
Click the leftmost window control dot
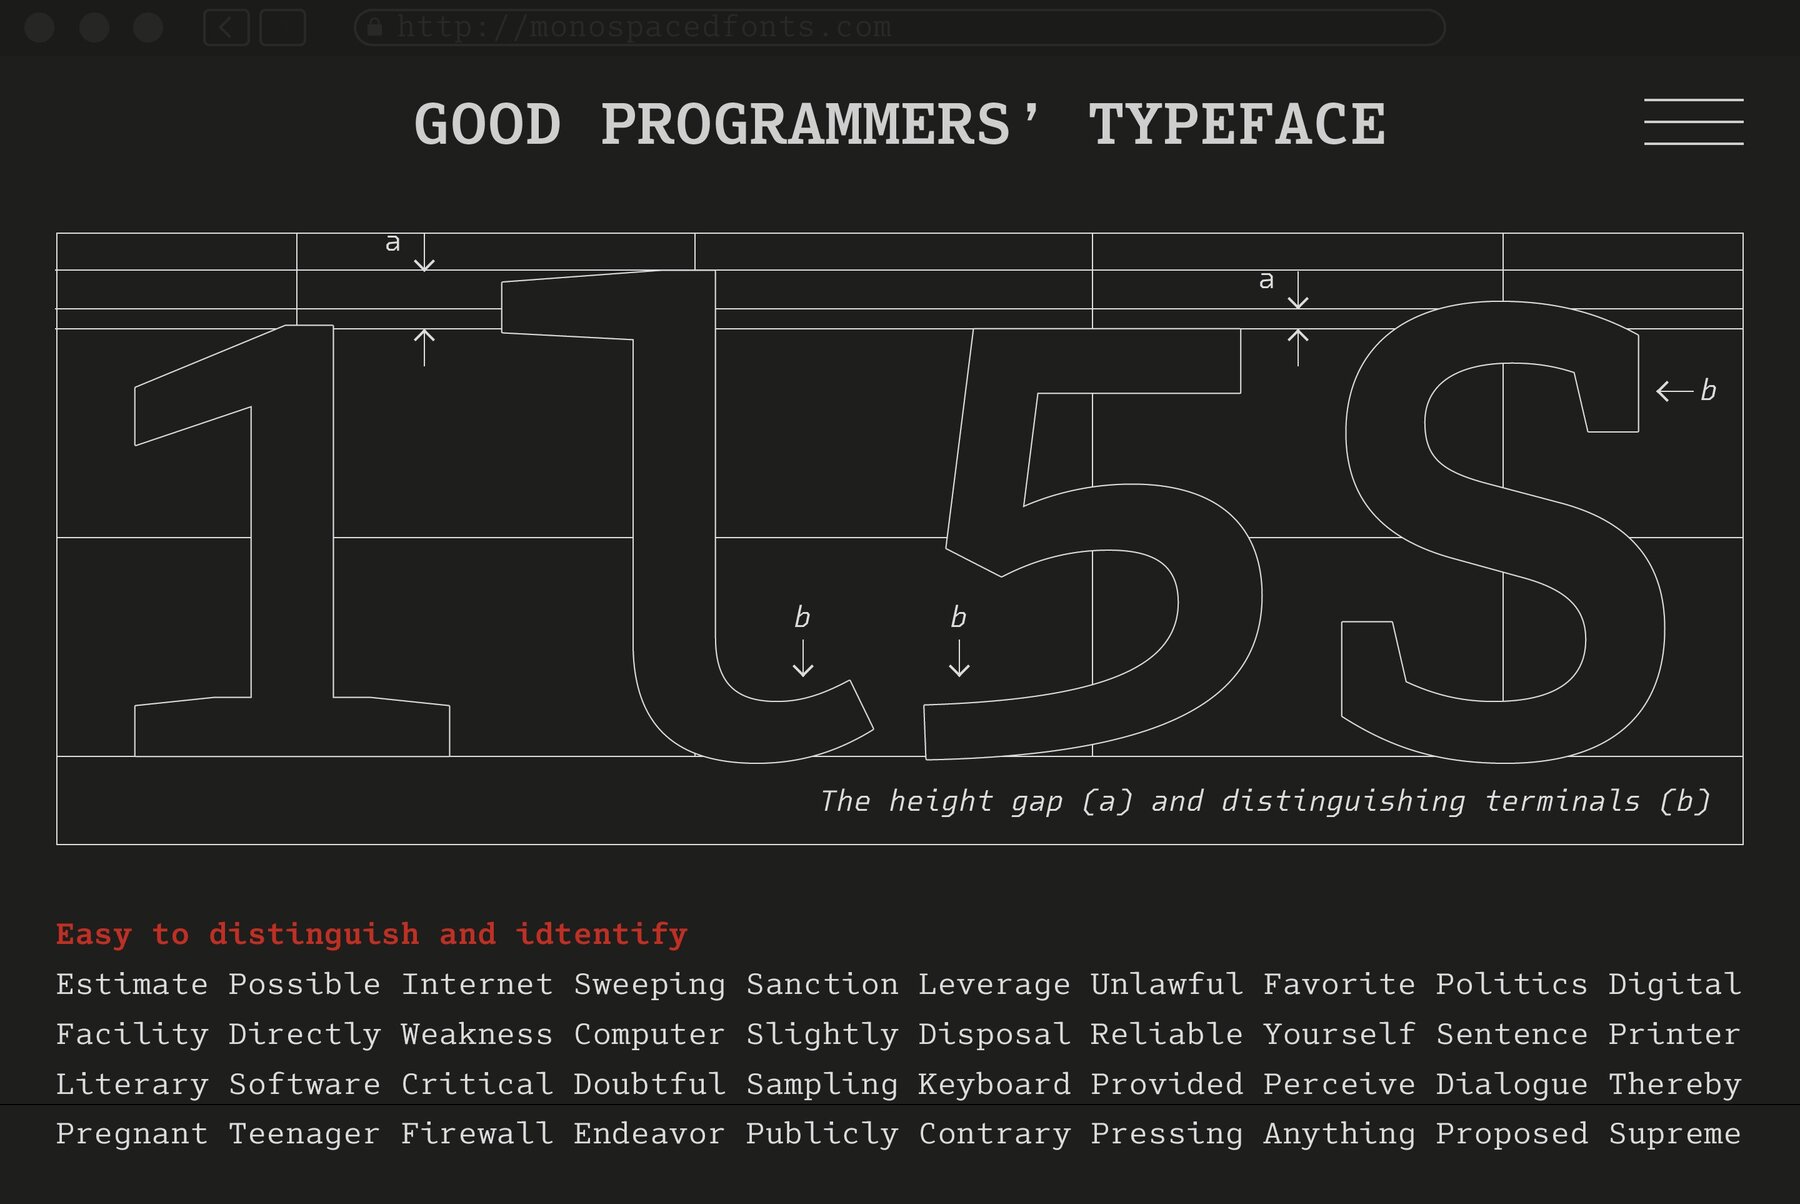click(x=40, y=27)
